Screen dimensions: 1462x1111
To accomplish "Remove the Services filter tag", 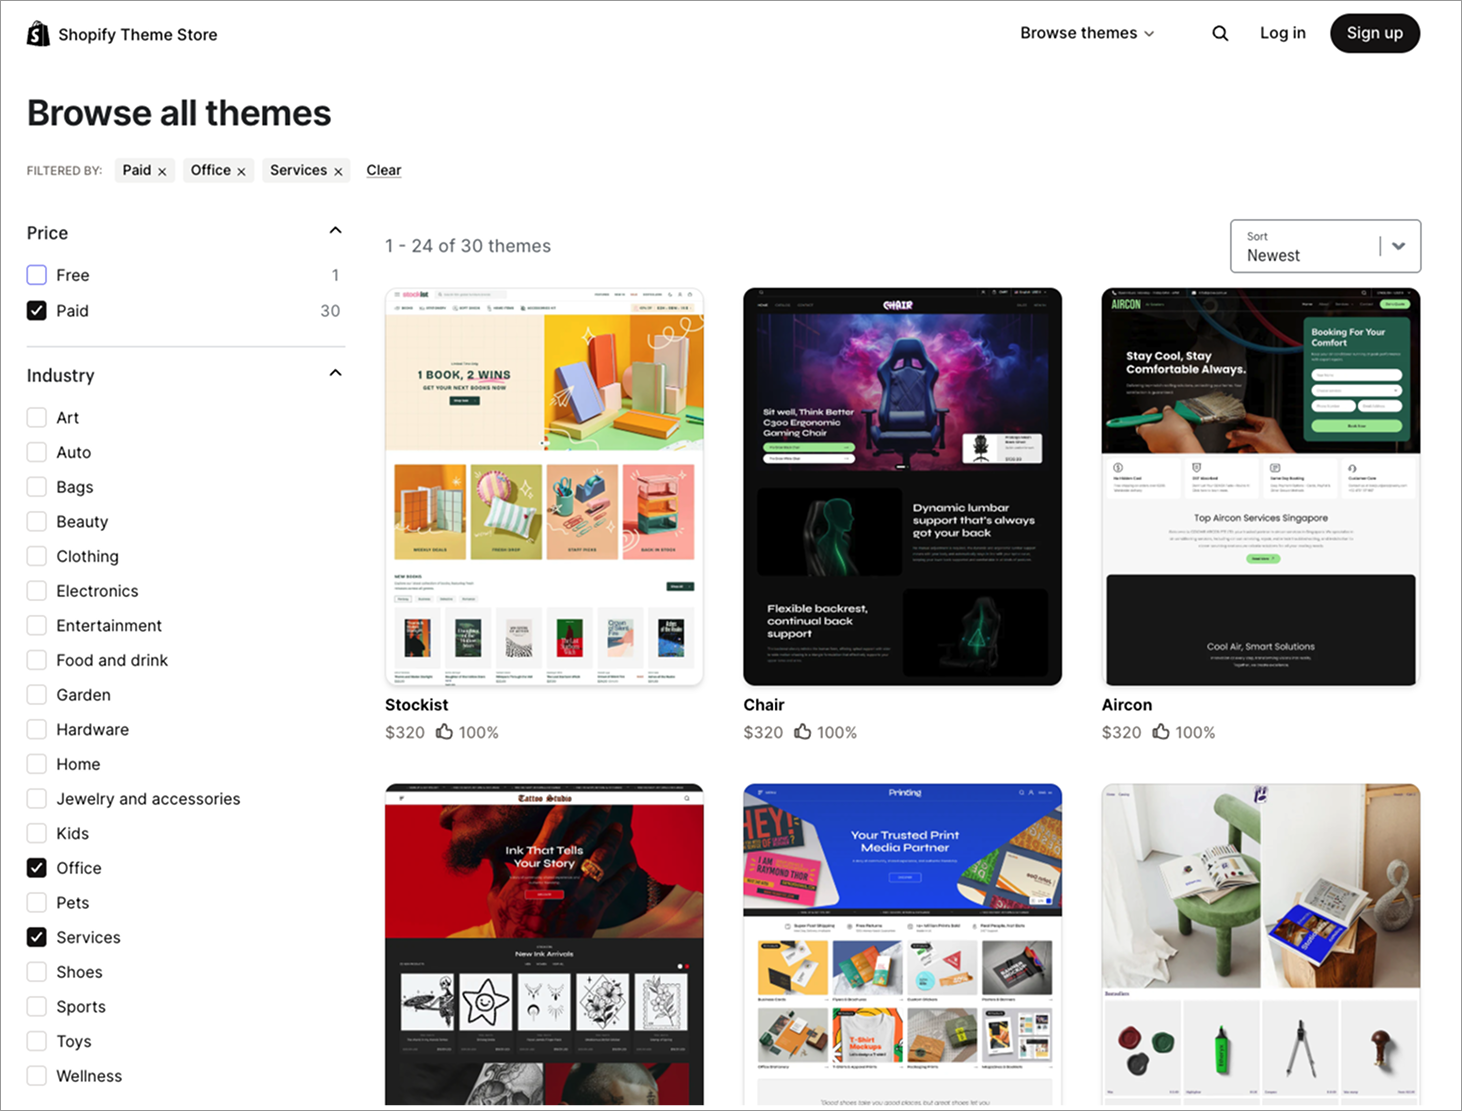I will (338, 170).
